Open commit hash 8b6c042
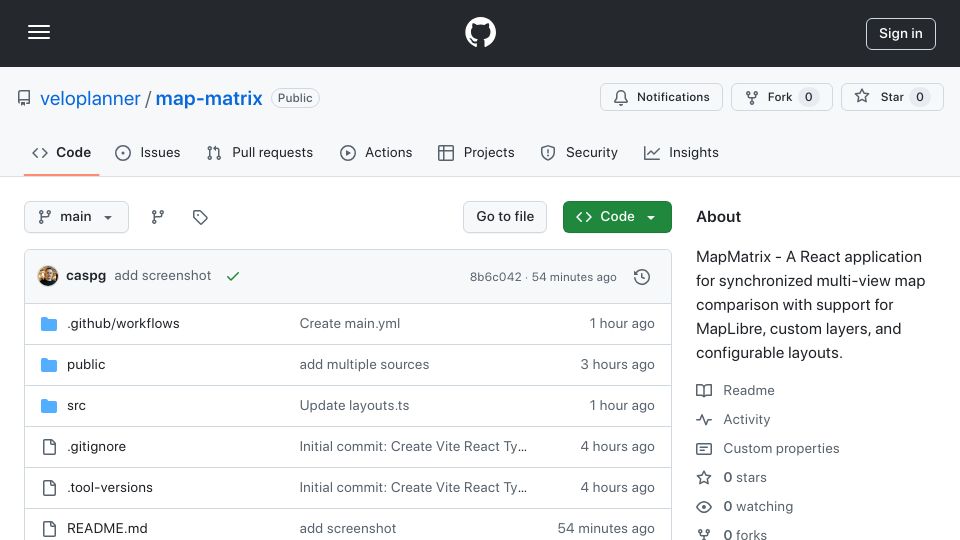Screen dimensions: 960x540 click(495, 277)
